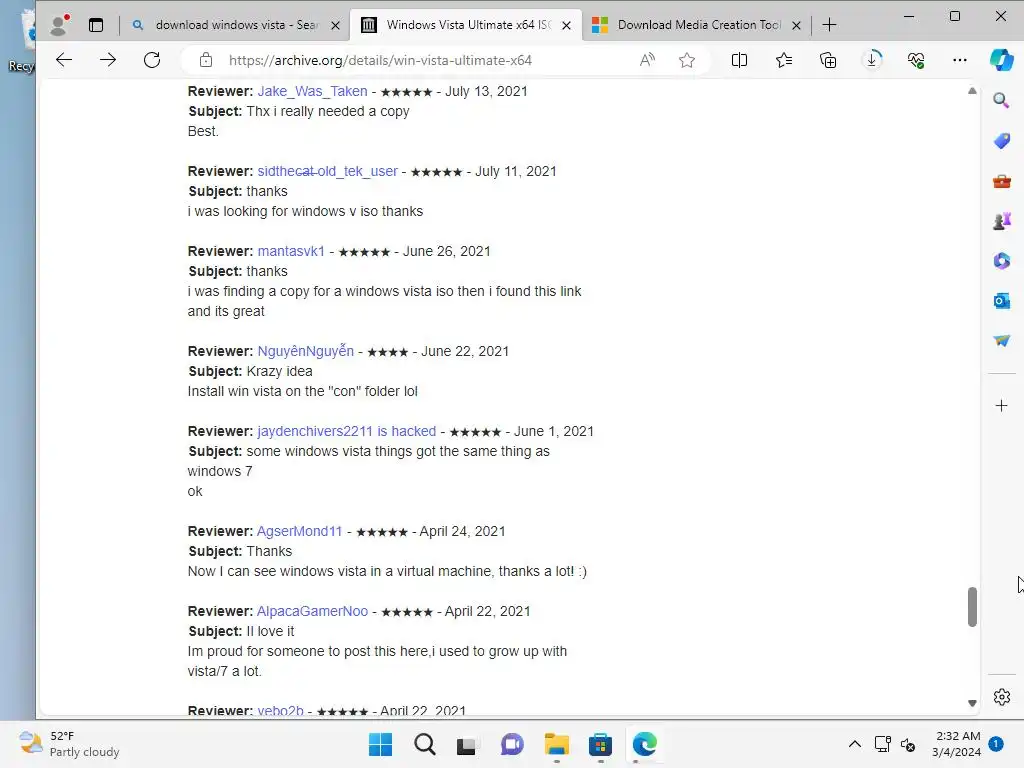Open Settings and more menu
The image size is (1024, 768).
tap(959, 60)
